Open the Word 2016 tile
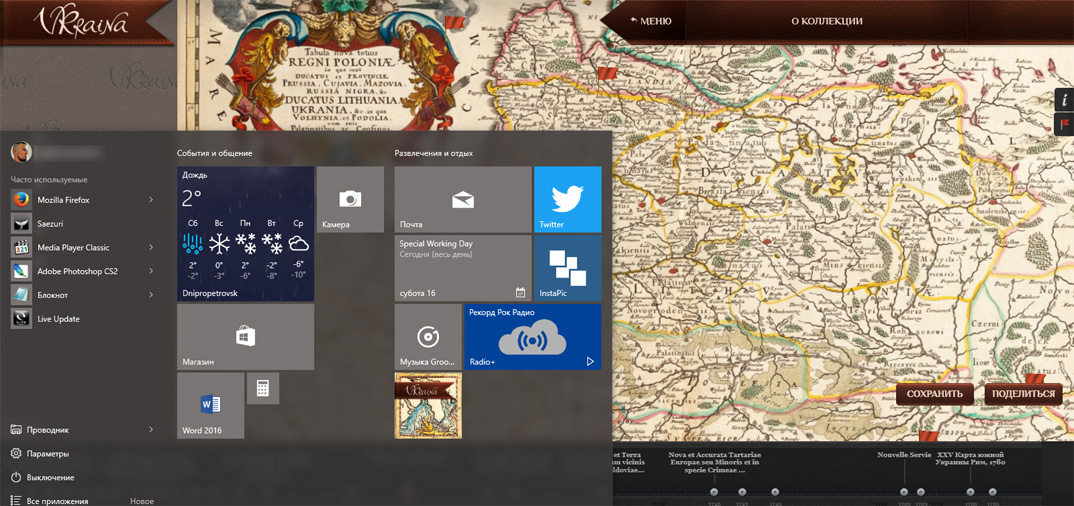 click(211, 406)
